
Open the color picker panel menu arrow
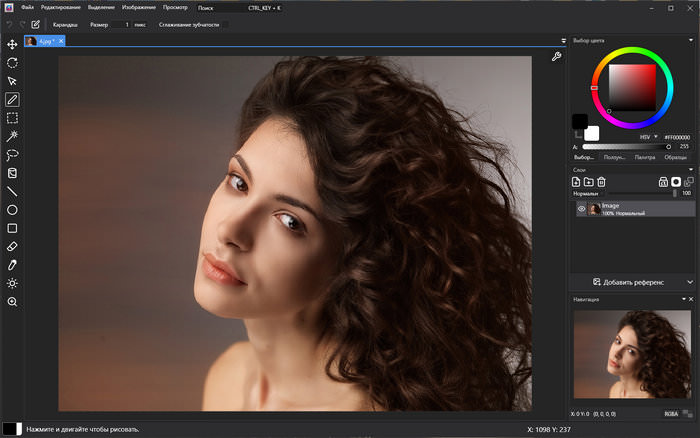click(x=691, y=40)
